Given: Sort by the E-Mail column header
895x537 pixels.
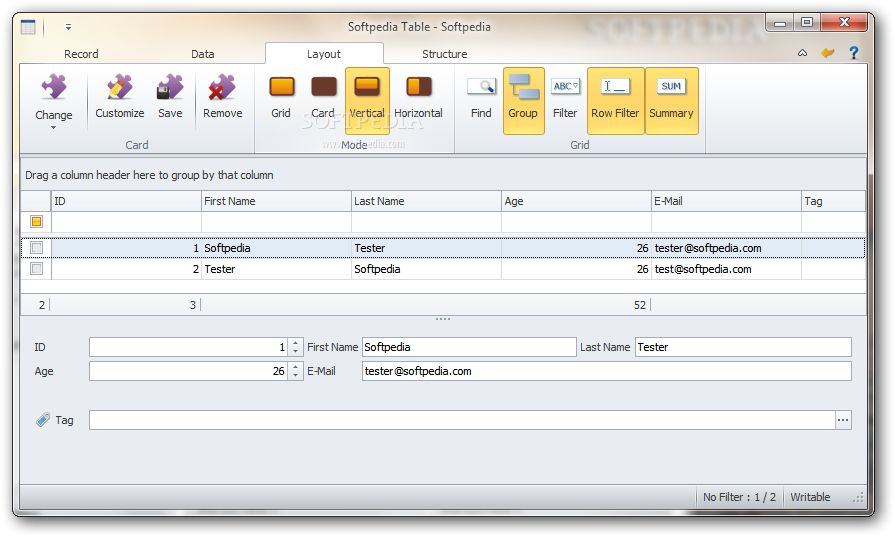Looking at the screenshot, I should point(727,201).
